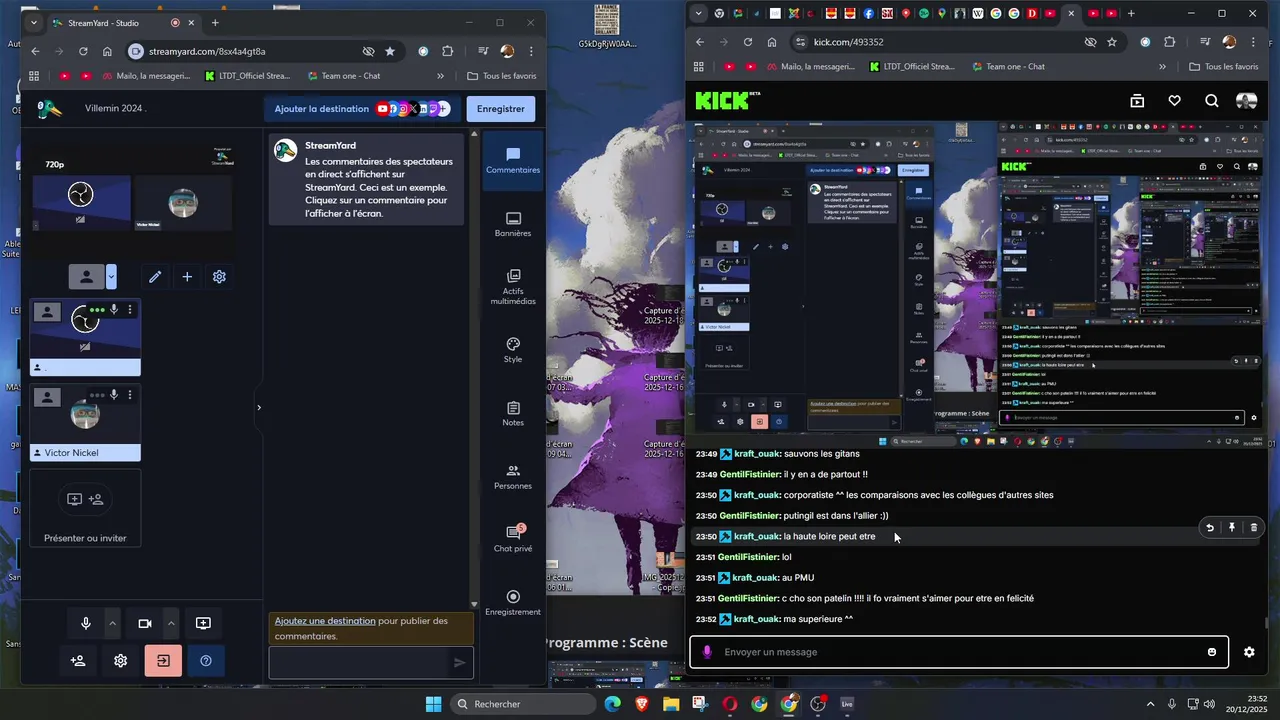
Task: Toggle microphone mute in StreamYard bottom bar
Action: [x=86, y=624]
